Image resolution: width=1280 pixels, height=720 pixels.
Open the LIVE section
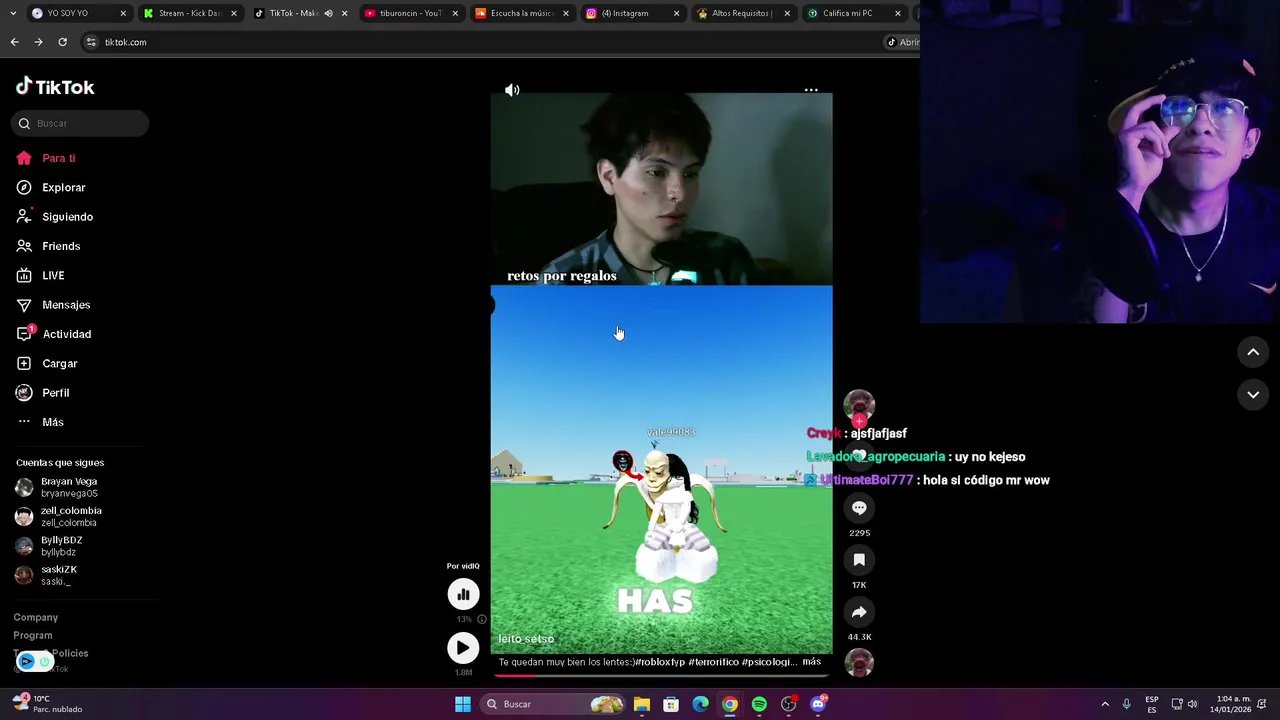click(x=40, y=275)
